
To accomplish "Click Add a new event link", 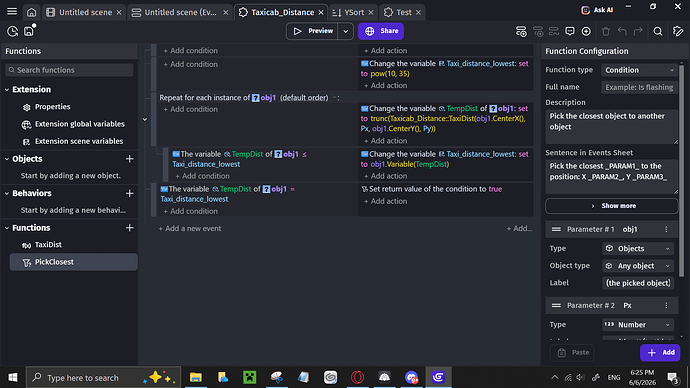I will [x=190, y=228].
